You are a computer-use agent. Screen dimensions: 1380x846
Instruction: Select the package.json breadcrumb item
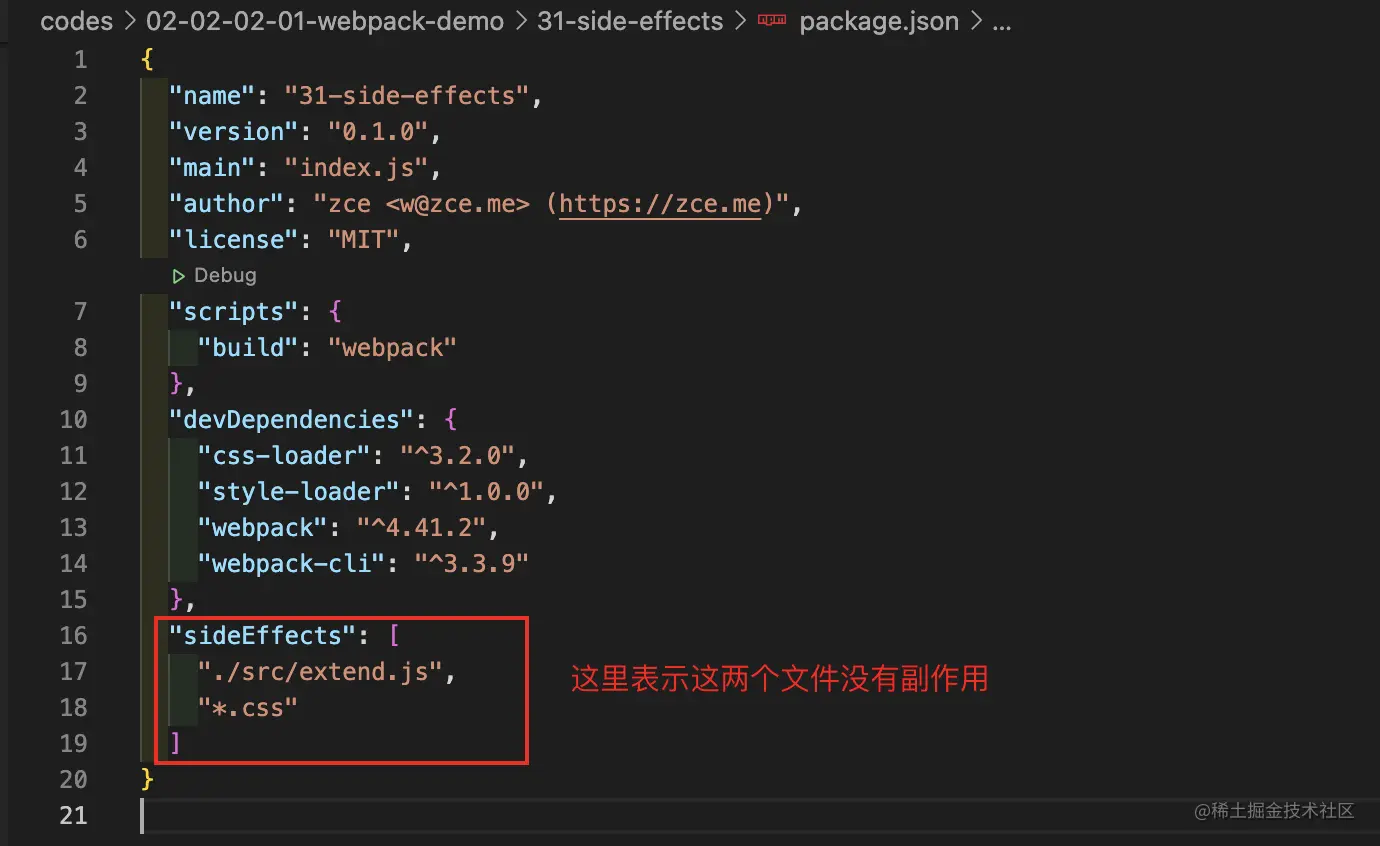point(879,21)
